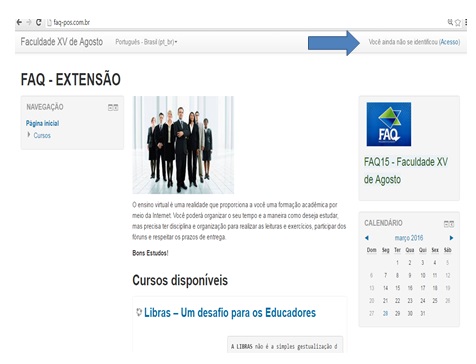
Task: Open the Português - Brasil language dropdown
Action: (x=146, y=42)
